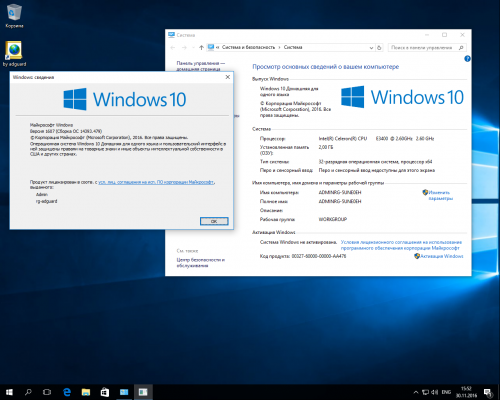Open 'Центр безопасности и обслуживания' link

coord(201,263)
